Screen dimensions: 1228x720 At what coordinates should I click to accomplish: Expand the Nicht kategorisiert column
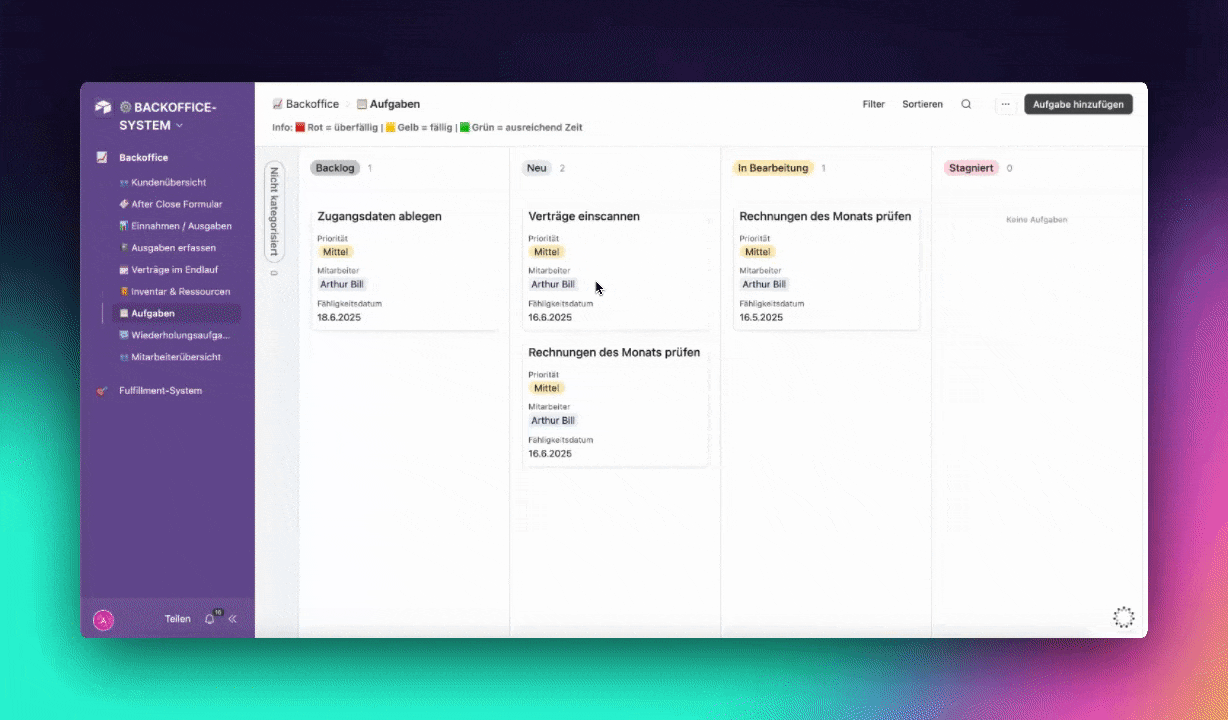pos(274,211)
